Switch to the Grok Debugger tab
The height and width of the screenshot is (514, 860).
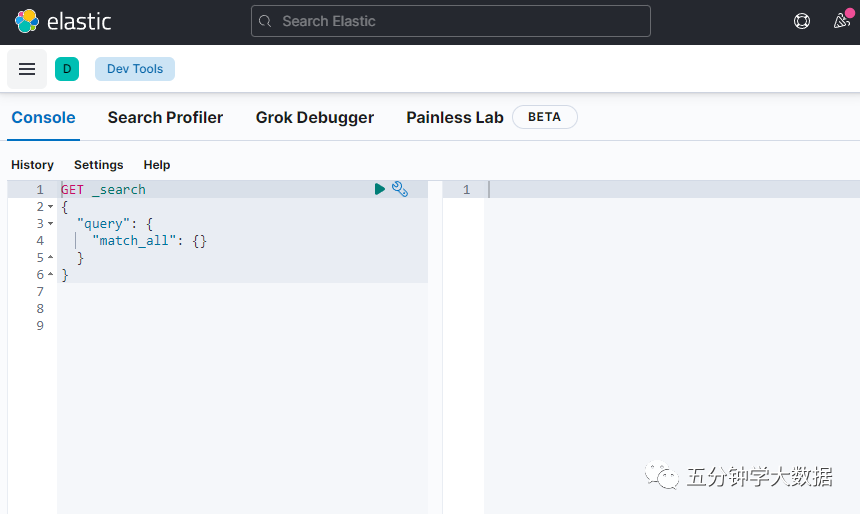click(x=314, y=118)
